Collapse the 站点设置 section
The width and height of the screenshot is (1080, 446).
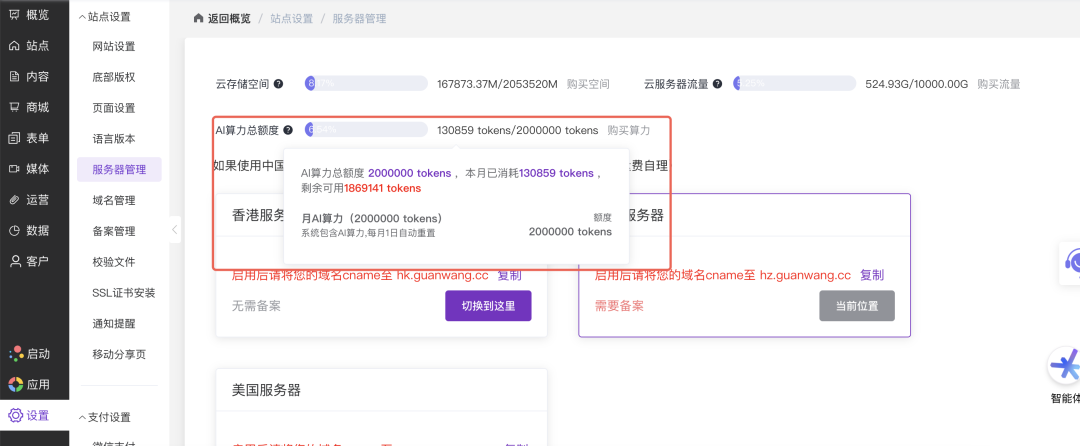(x=81, y=17)
